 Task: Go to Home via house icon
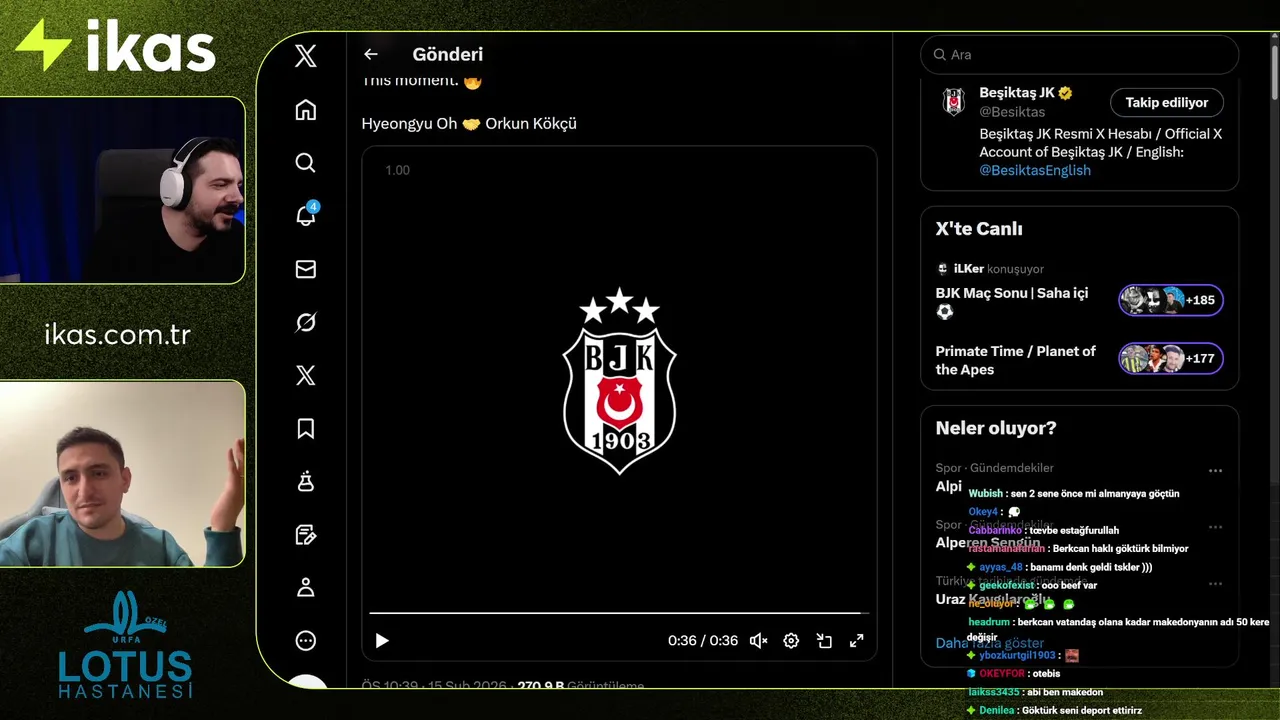click(306, 110)
